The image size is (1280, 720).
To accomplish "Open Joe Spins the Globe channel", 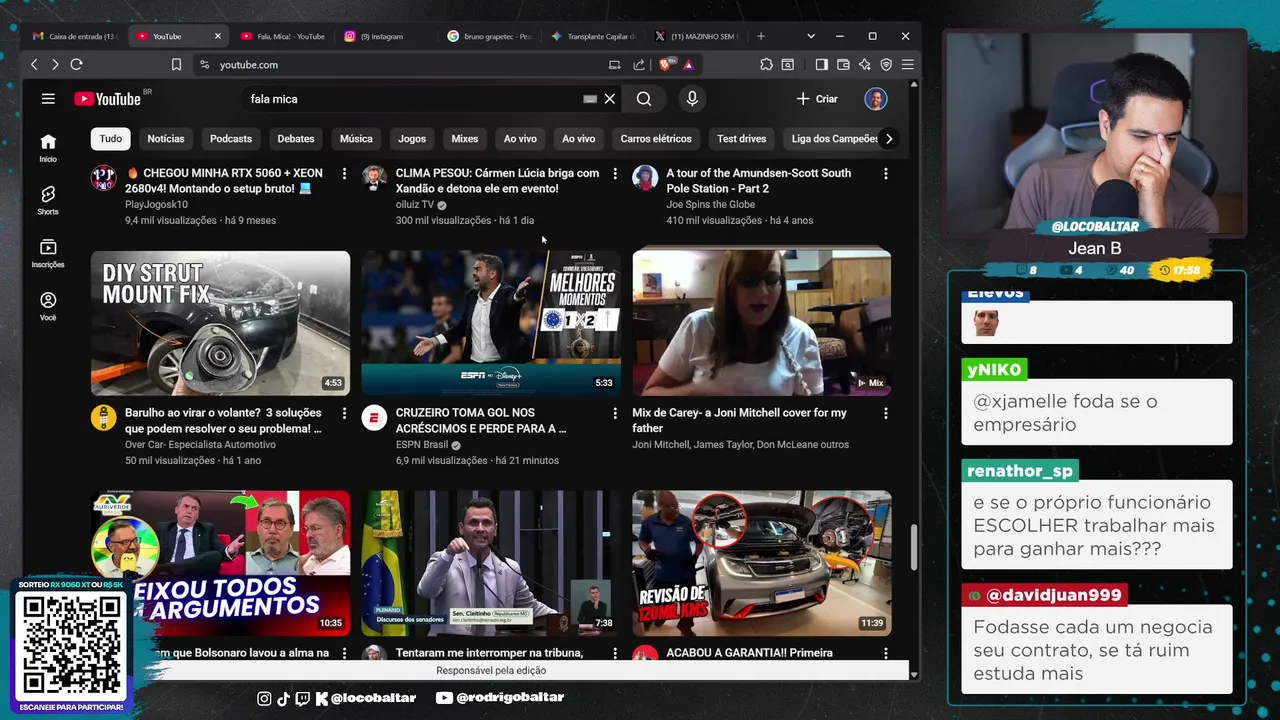I will [x=711, y=205].
